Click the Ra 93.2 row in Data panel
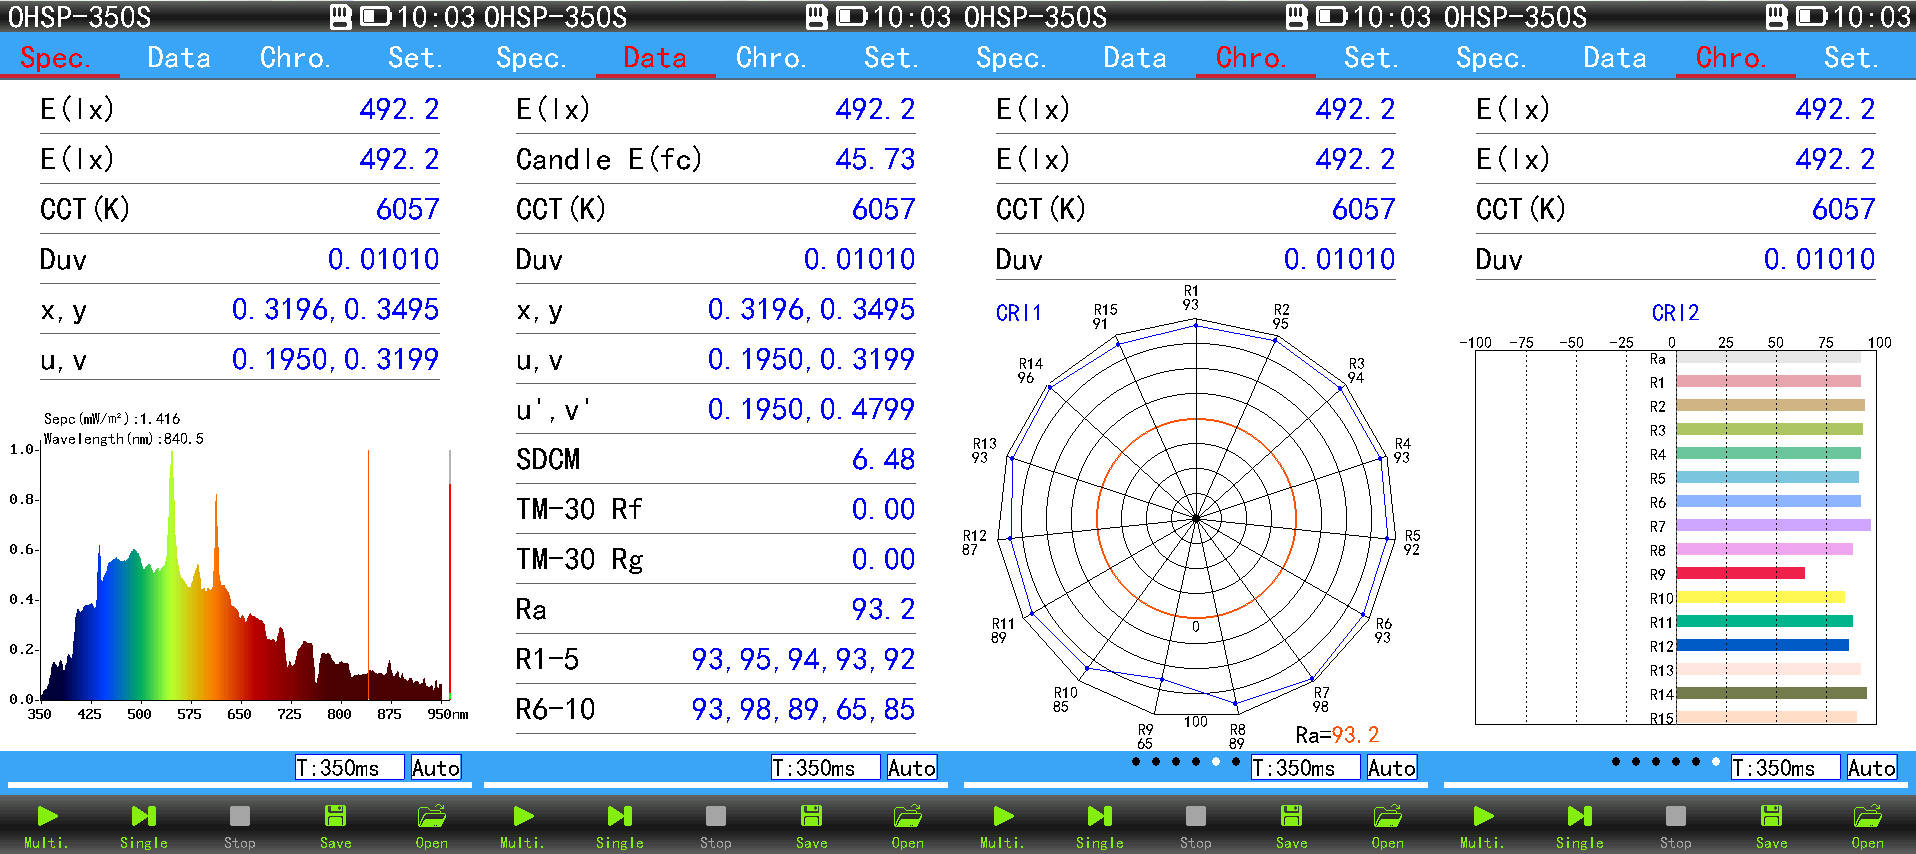 pos(715,609)
